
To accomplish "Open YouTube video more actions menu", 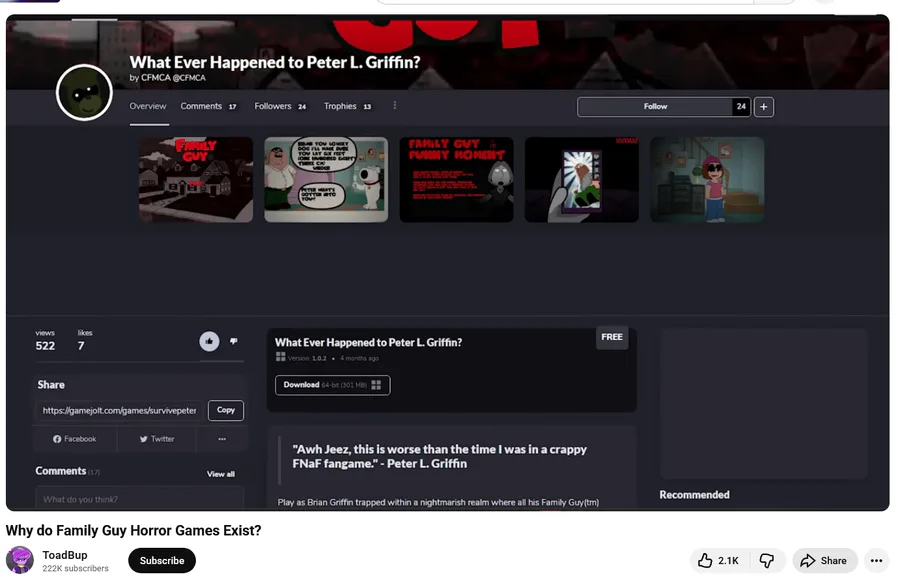I will click(876, 561).
